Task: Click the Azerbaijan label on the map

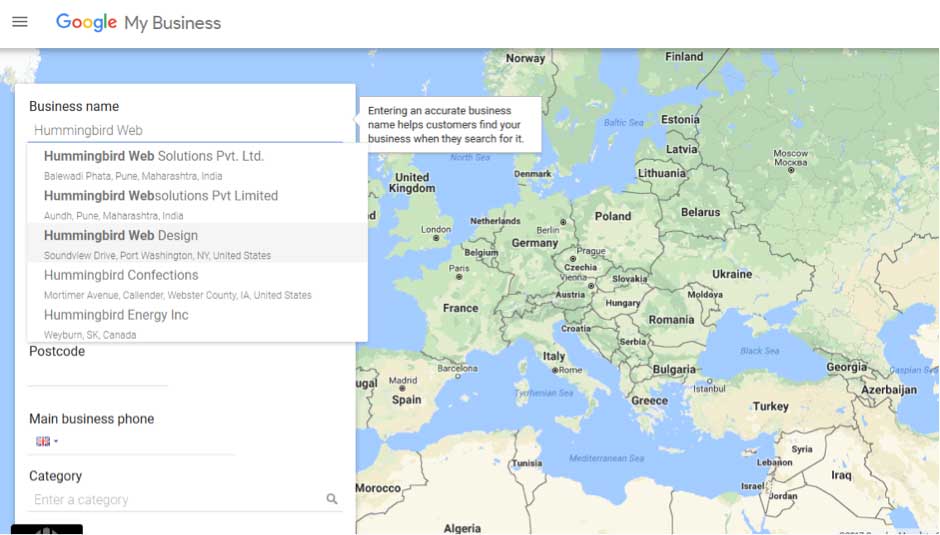Action: [888, 390]
